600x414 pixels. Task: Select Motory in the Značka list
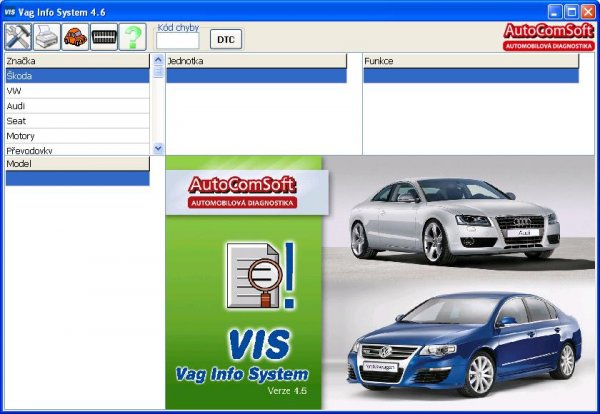pyautogui.click(x=76, y=135)
